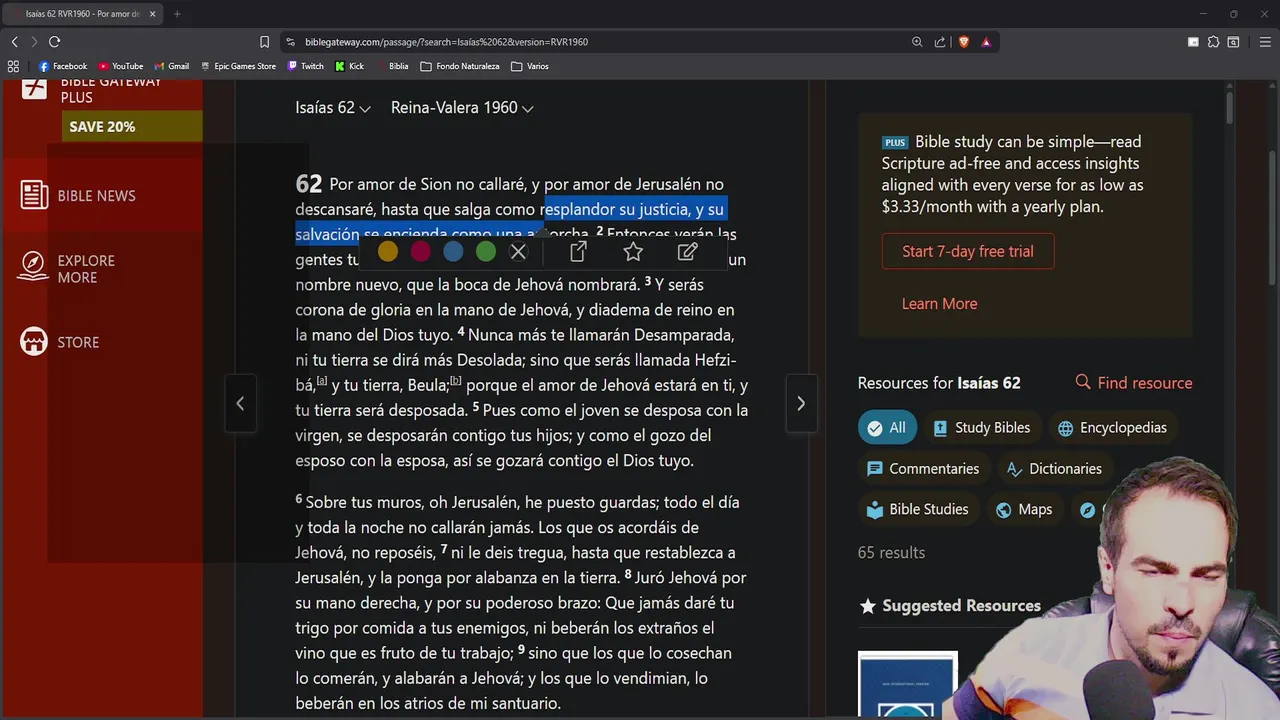Open the browser hamburger menu

point(1265,42)
